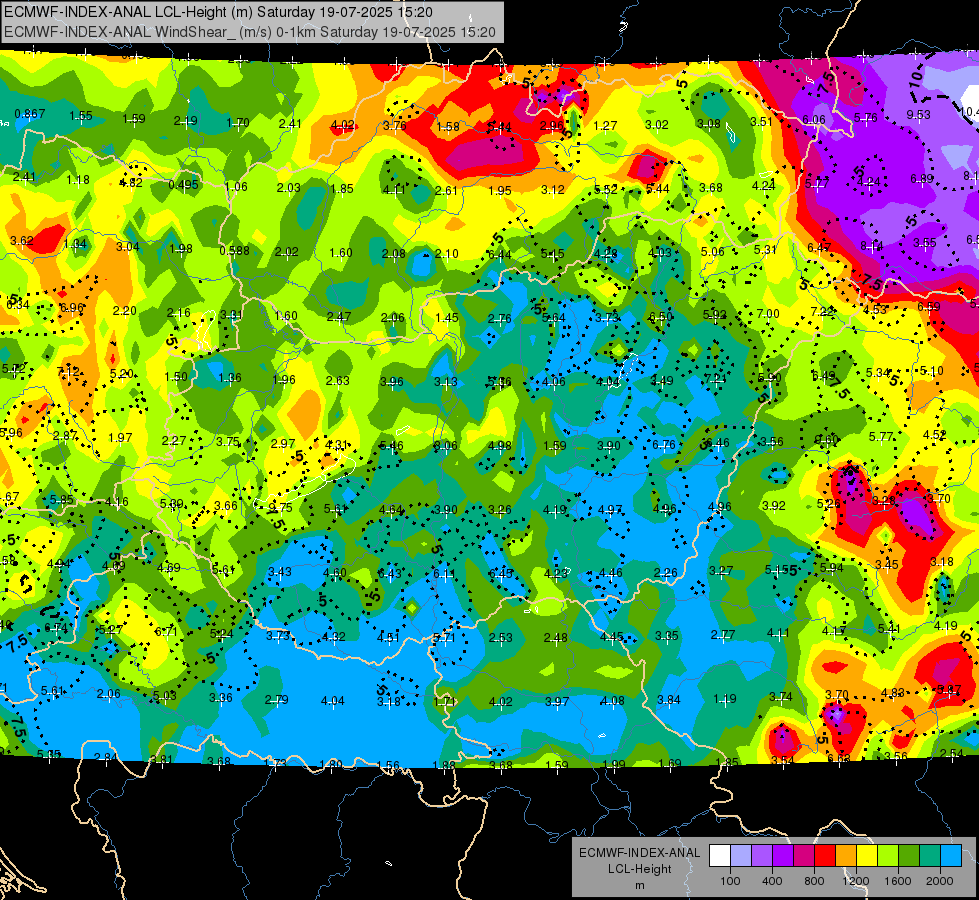Click the legend label 'LCL-Height'
Viewport: 979px width, 900px height.
[639, 869]
